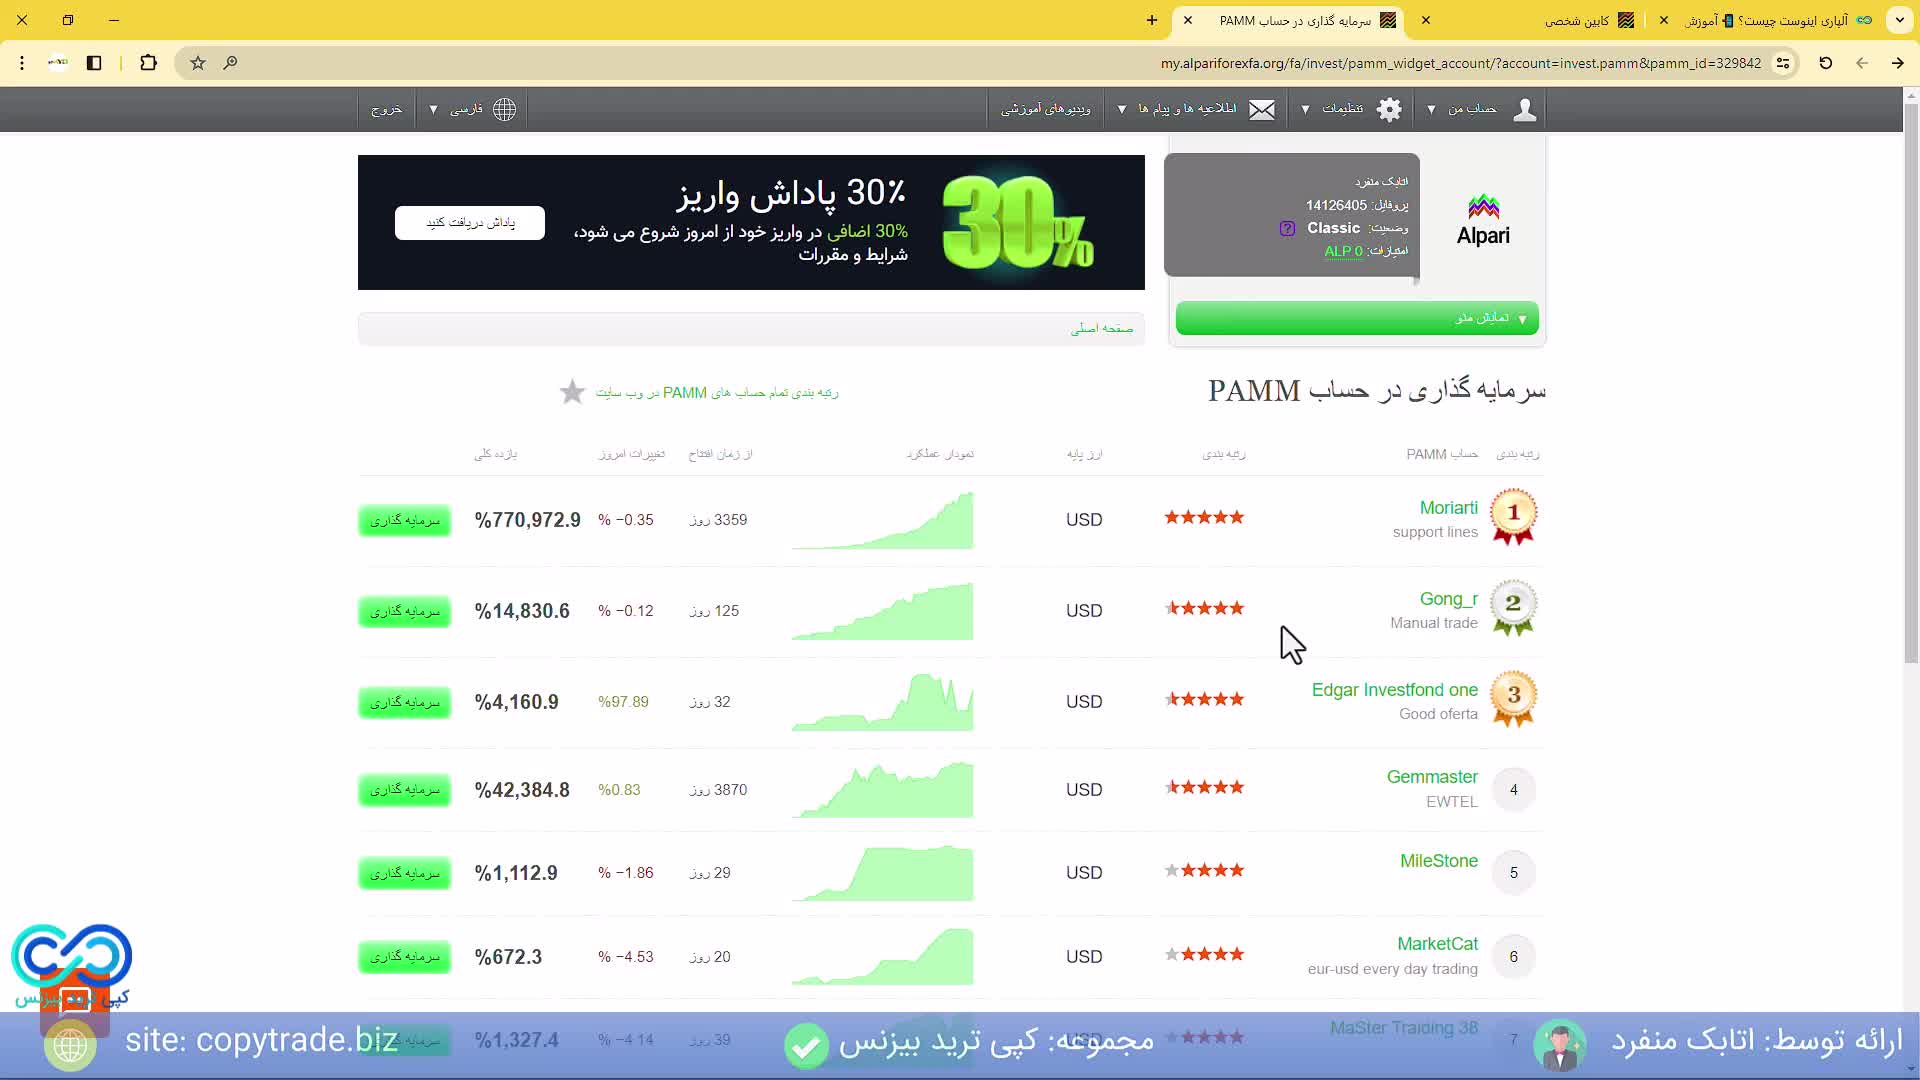Click the account person icon
This screenshot has height=1080, width=1920.
coord(1524,109)
